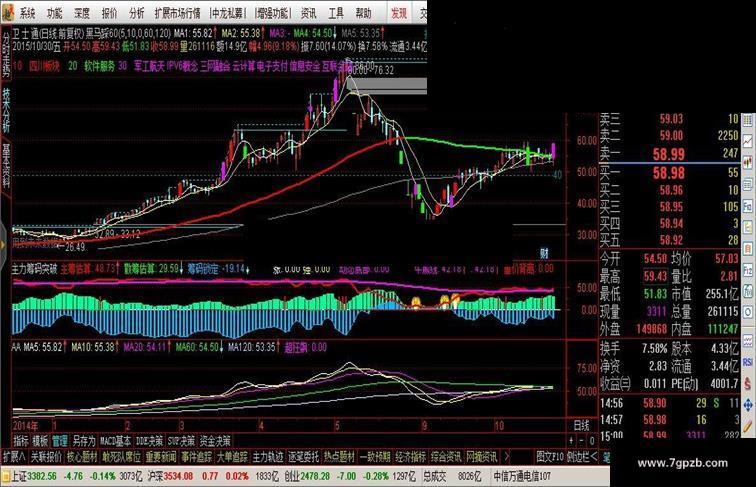
Task: Open the 敢死队席位 tab
Action: pos(122,456)
